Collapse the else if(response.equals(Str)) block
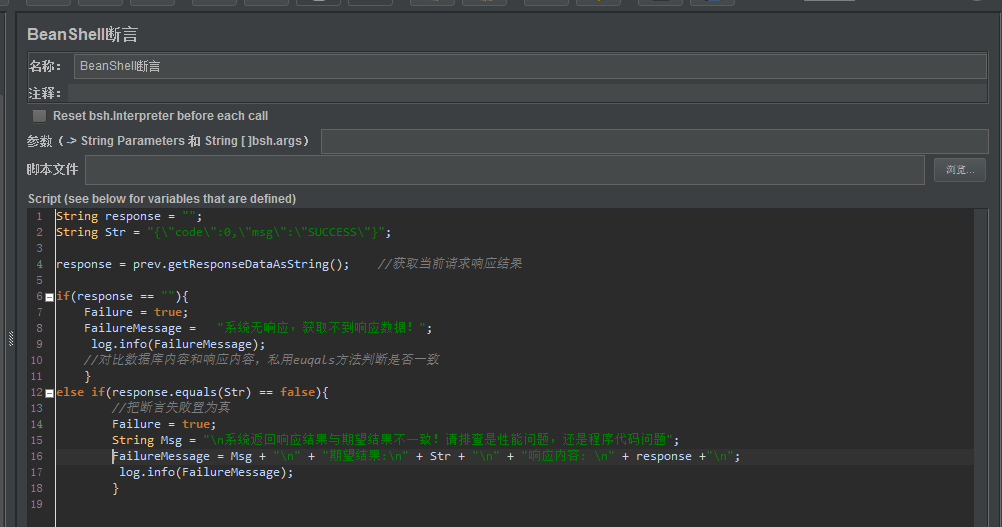 coord(49,393)
